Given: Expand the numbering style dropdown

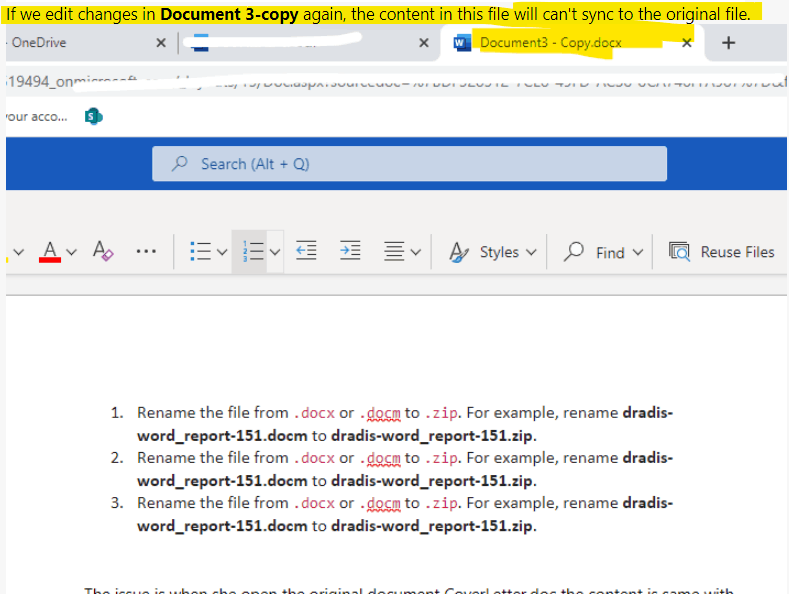Looking at the screenshot, I should [x=275, y=252].
